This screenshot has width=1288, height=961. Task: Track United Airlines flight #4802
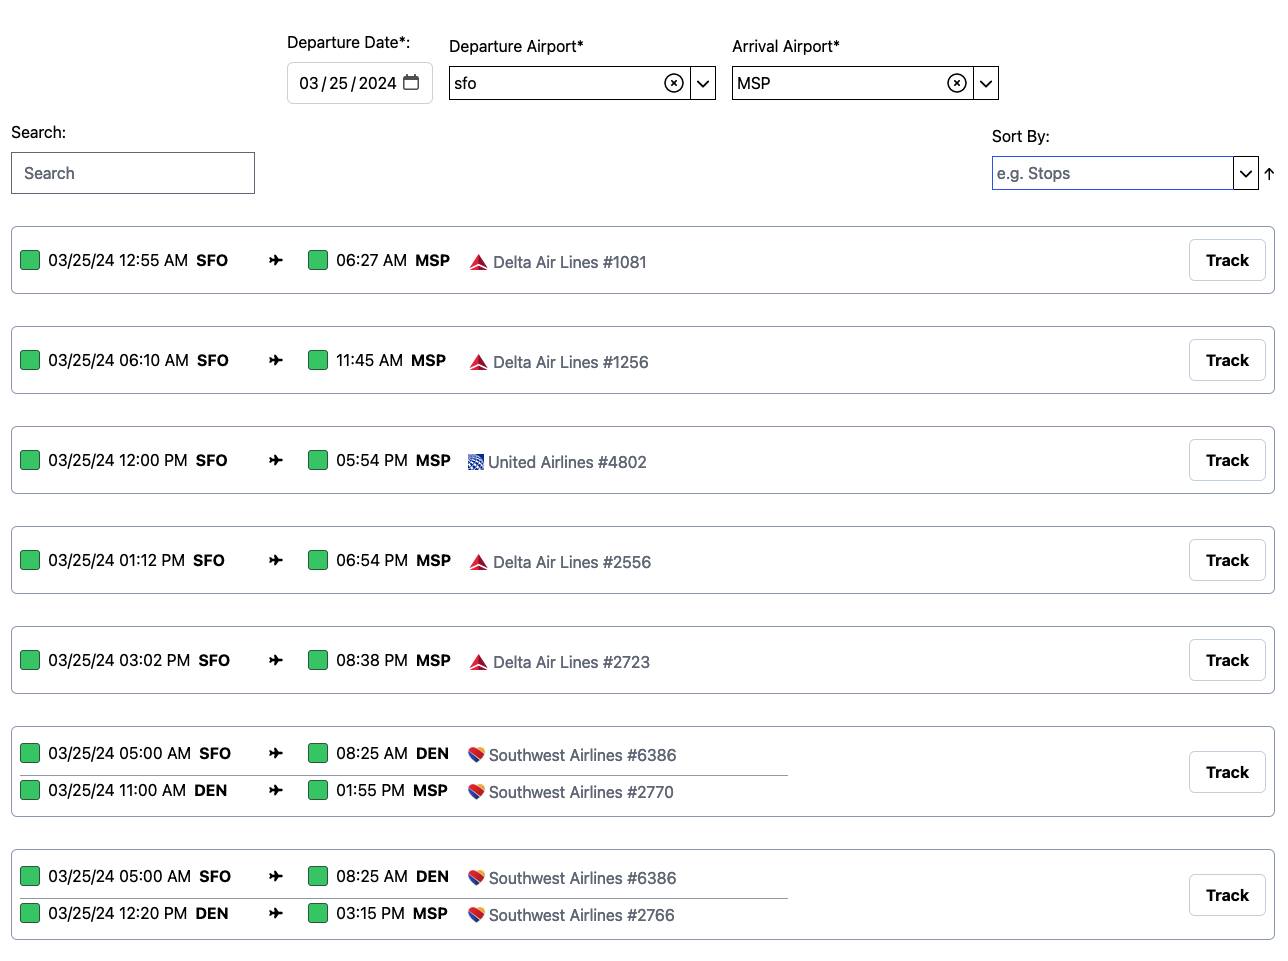[x=1227, y=460]
